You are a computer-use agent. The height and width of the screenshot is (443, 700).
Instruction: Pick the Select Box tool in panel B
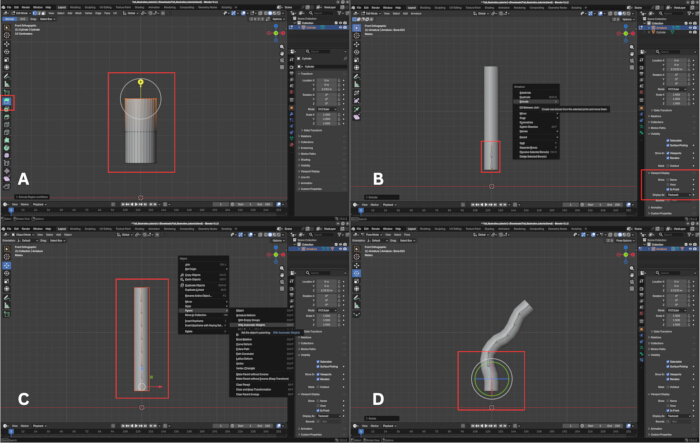(357, 28)
